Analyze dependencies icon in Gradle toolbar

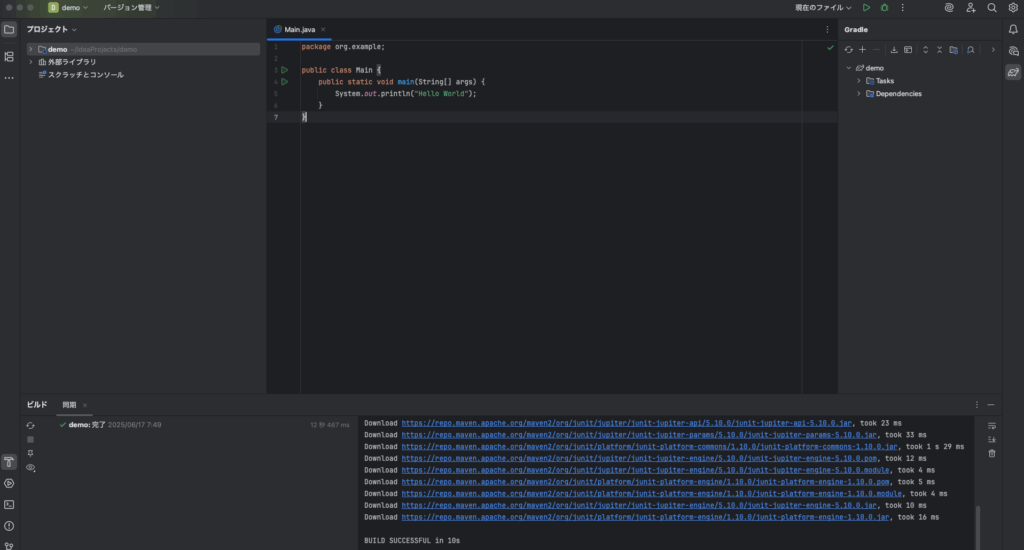970,50
